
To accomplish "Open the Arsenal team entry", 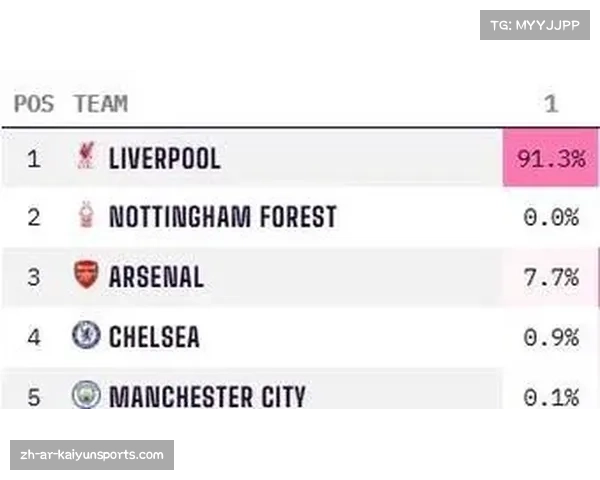I will (156, 276).
